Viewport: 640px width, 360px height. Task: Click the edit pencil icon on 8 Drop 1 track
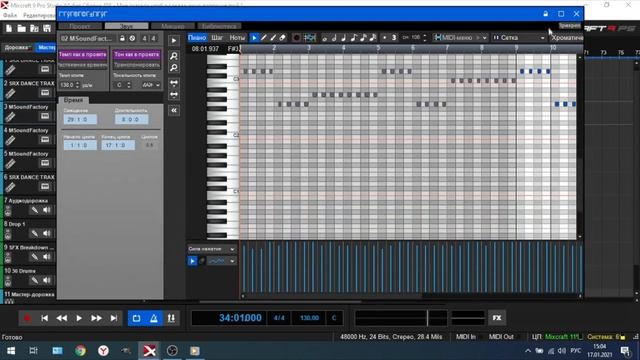(35, 233)
